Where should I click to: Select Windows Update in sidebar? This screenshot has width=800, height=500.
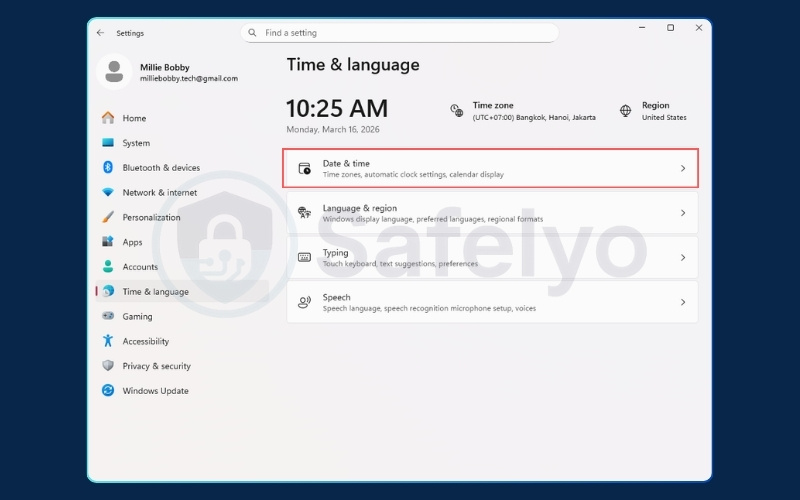182,390
